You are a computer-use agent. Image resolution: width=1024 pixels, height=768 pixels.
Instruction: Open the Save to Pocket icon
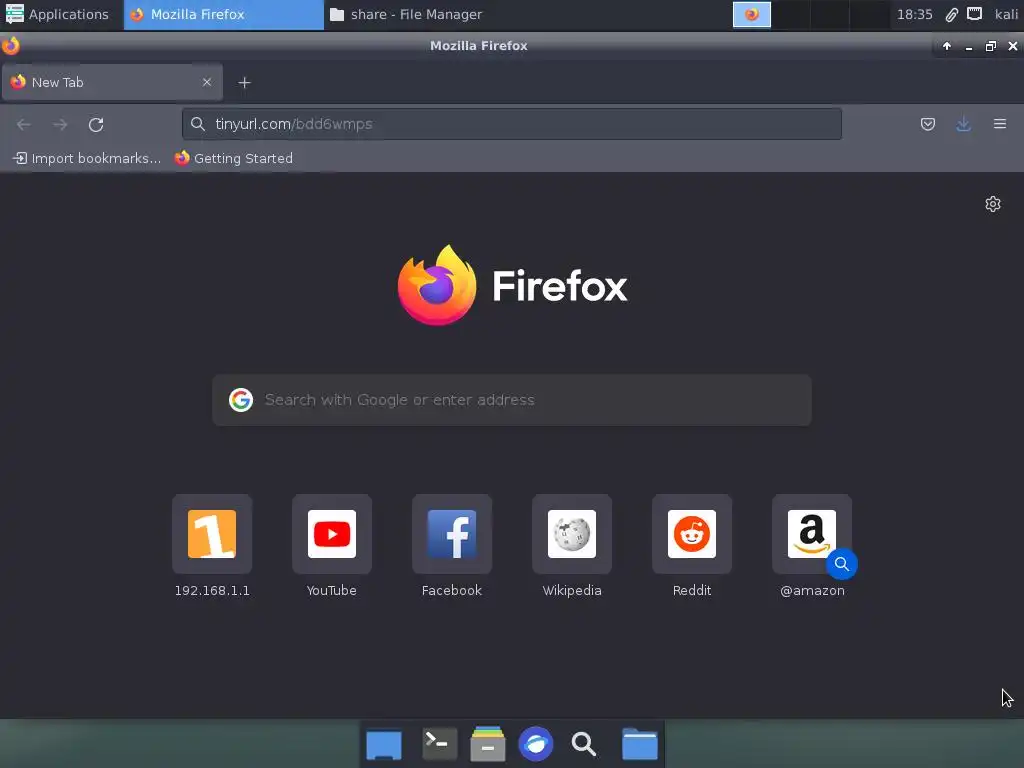tap(927, 124)
